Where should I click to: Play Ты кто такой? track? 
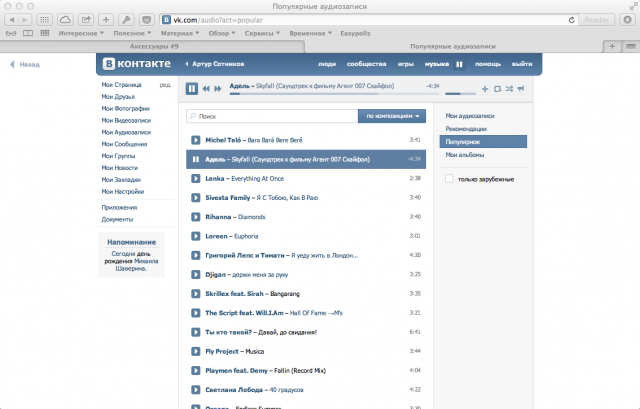(x=196, y=332)
